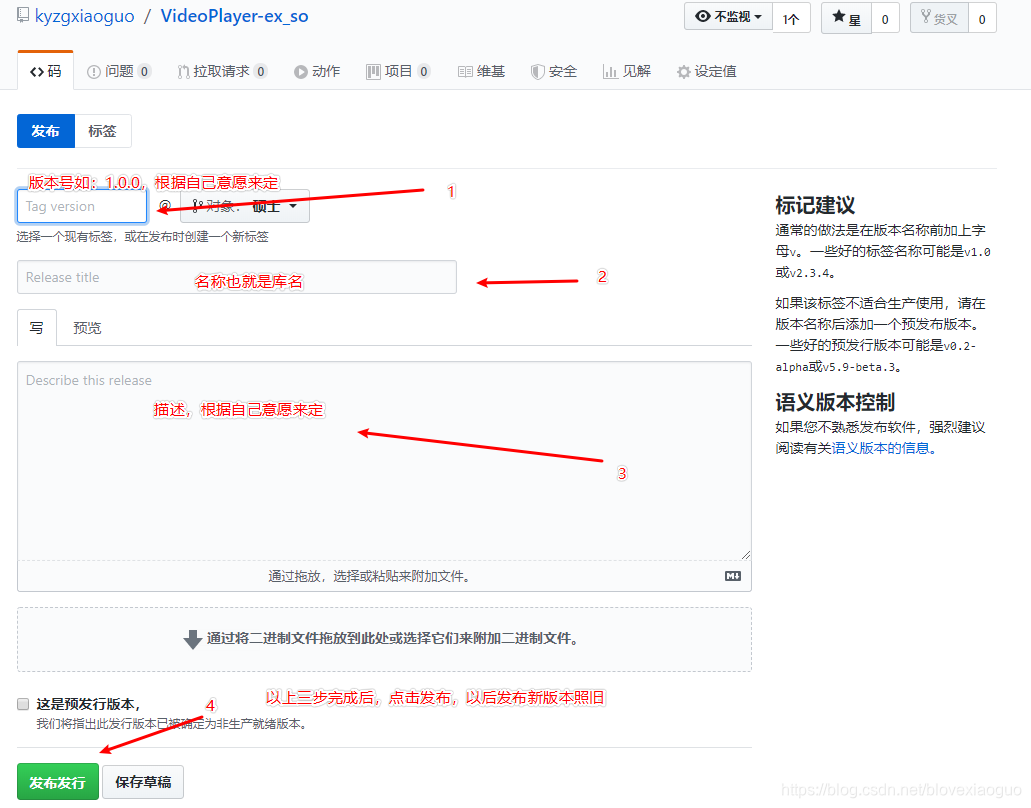The width and height of the screenshot is (1031, 808).
Task: Open the 维基 wiki tab
Action: (481, 71)
